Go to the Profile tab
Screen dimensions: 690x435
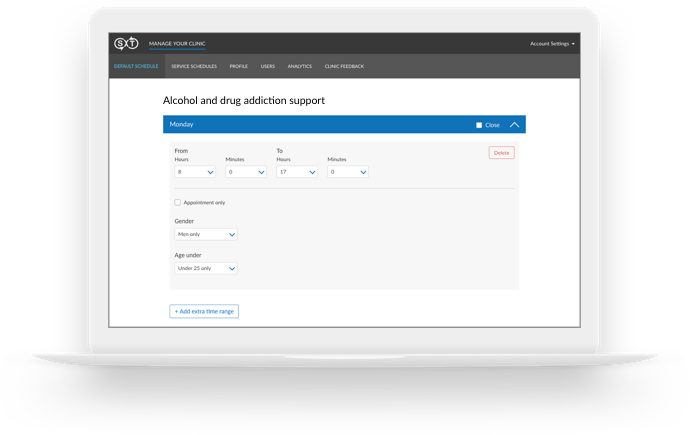[x=238, y=66]
